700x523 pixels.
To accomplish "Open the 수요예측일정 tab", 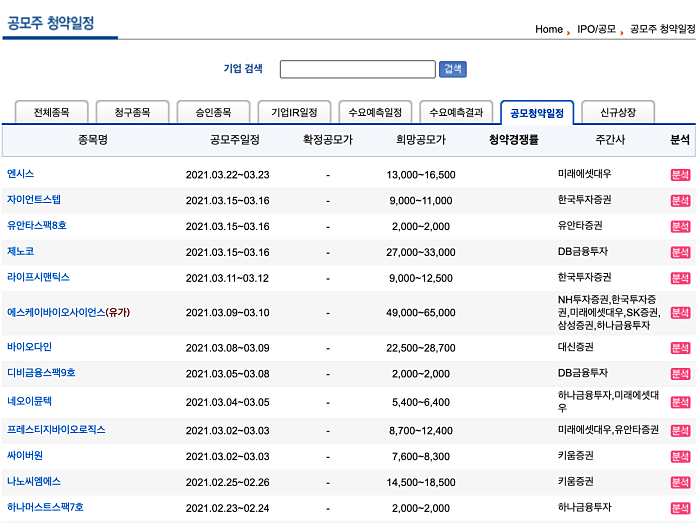I will 375,112.
